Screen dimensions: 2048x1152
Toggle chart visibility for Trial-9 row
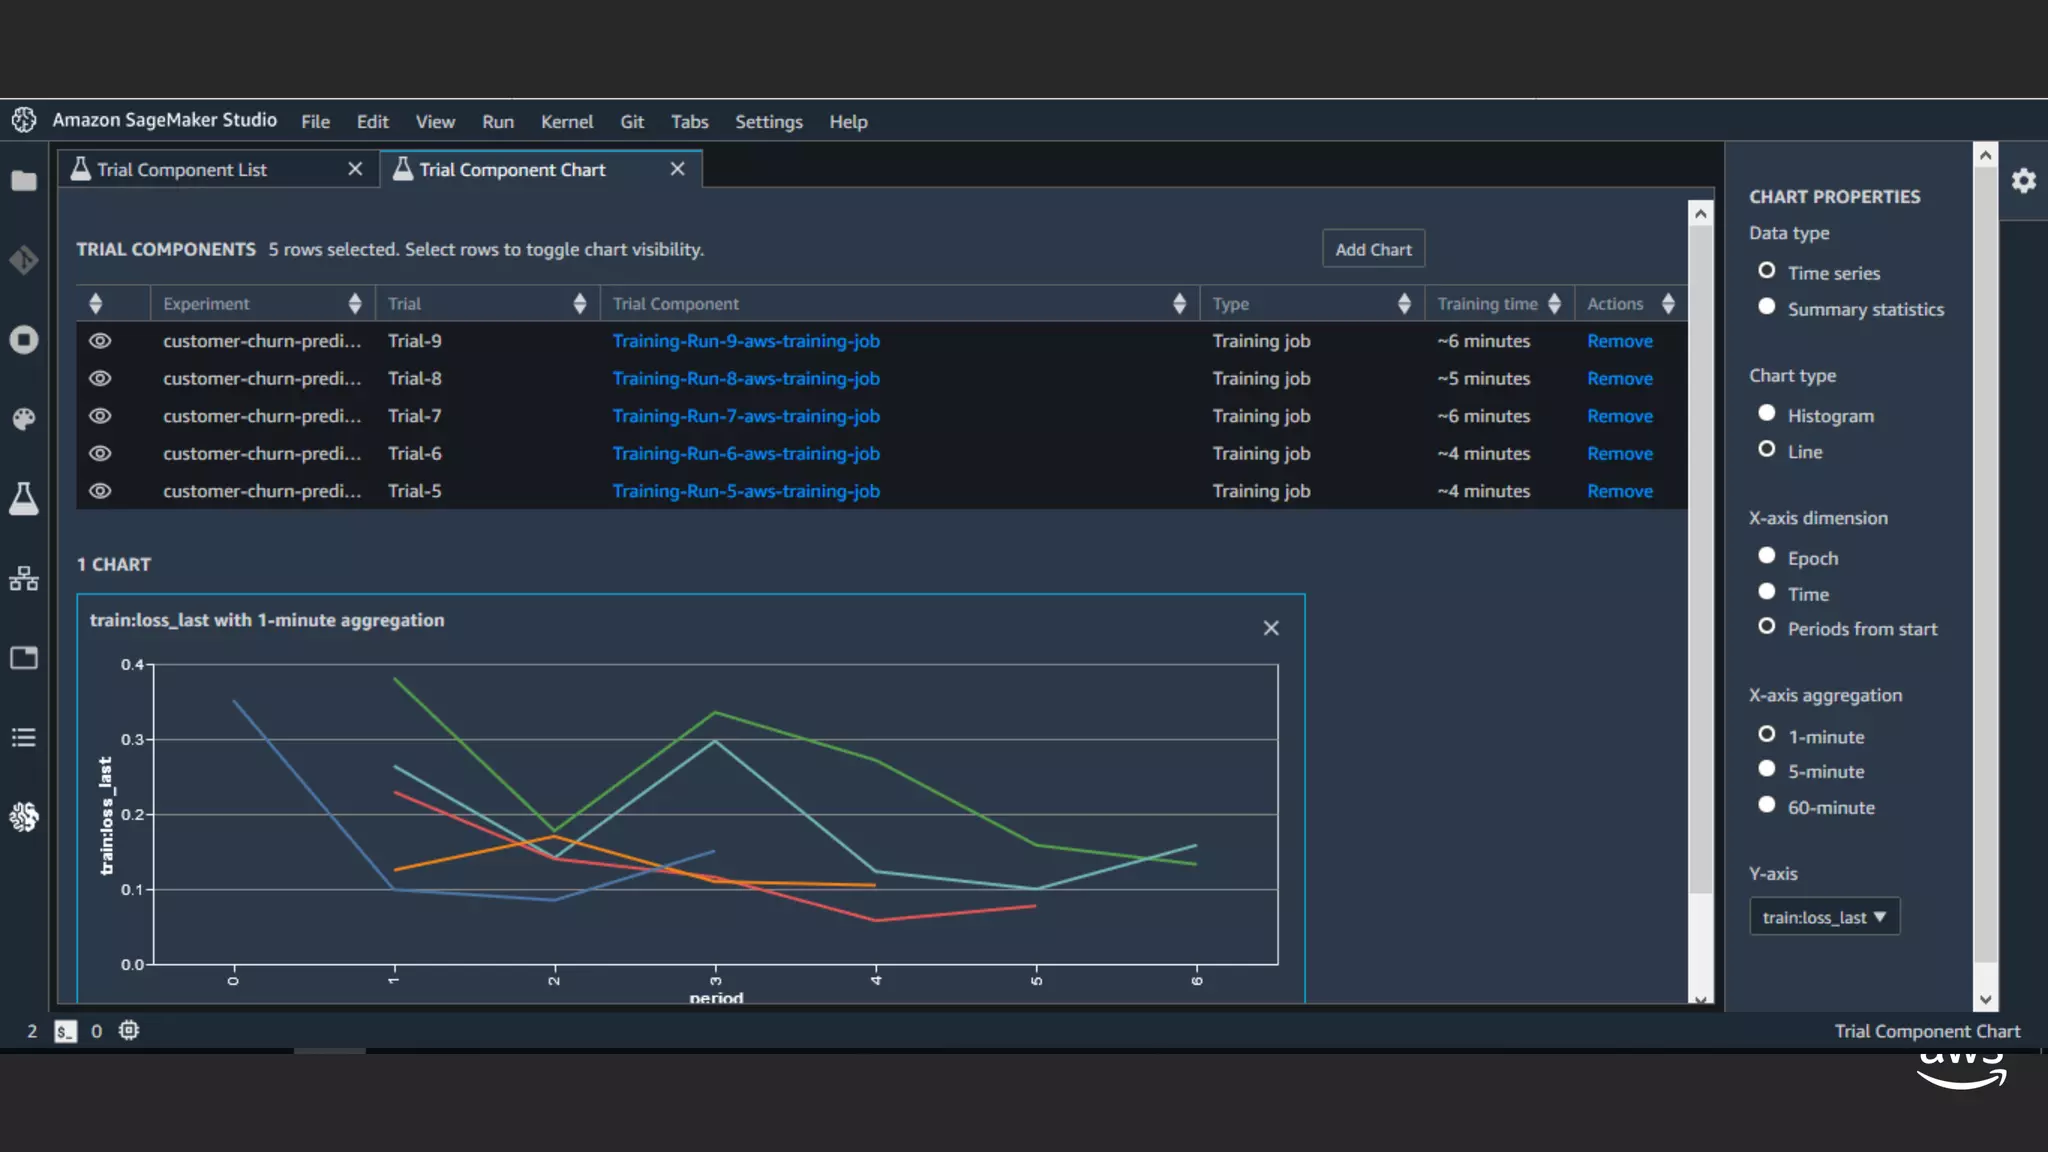point(100,341)
